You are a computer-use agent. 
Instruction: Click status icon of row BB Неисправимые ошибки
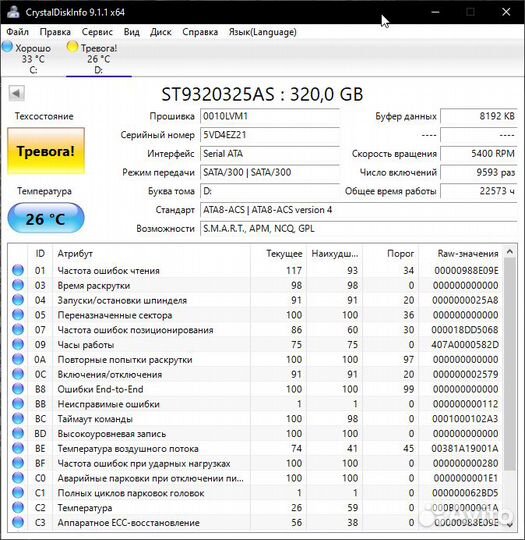pos(18,404)
